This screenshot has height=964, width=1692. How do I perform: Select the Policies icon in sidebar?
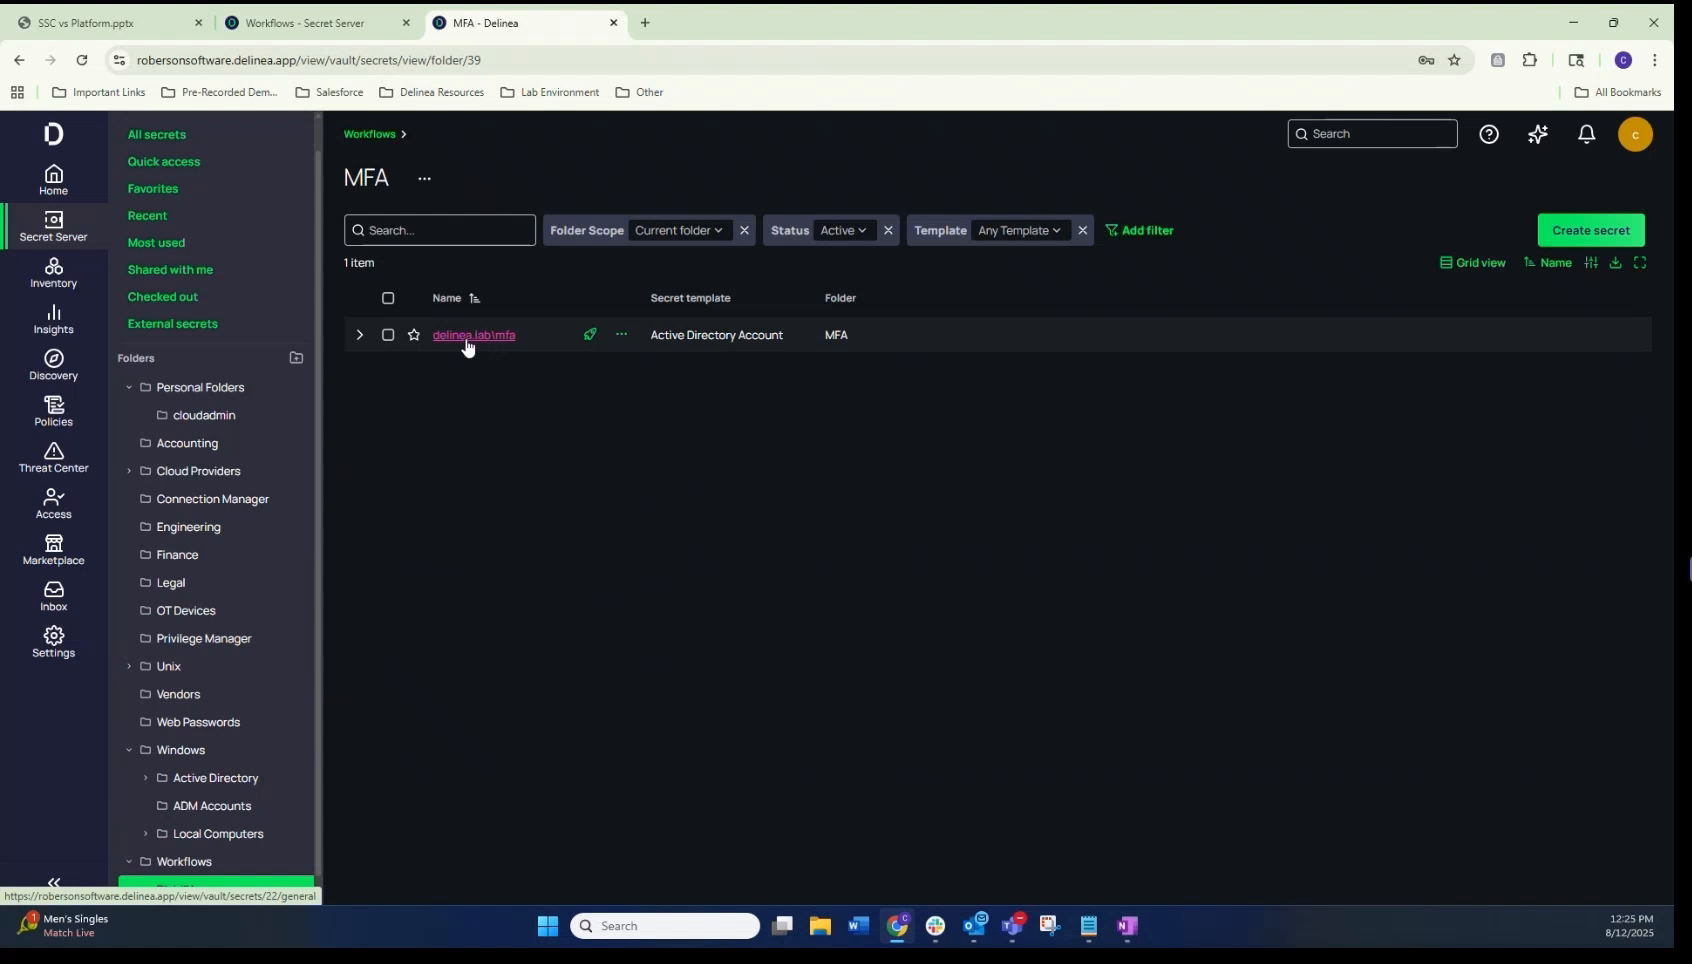click(54, 411)
